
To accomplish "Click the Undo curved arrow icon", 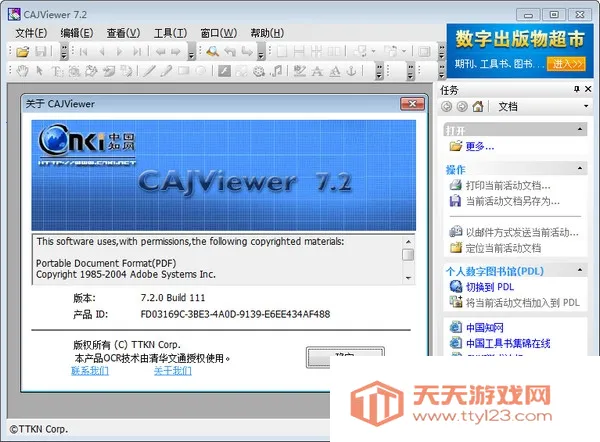I will [x=230, y=51].
